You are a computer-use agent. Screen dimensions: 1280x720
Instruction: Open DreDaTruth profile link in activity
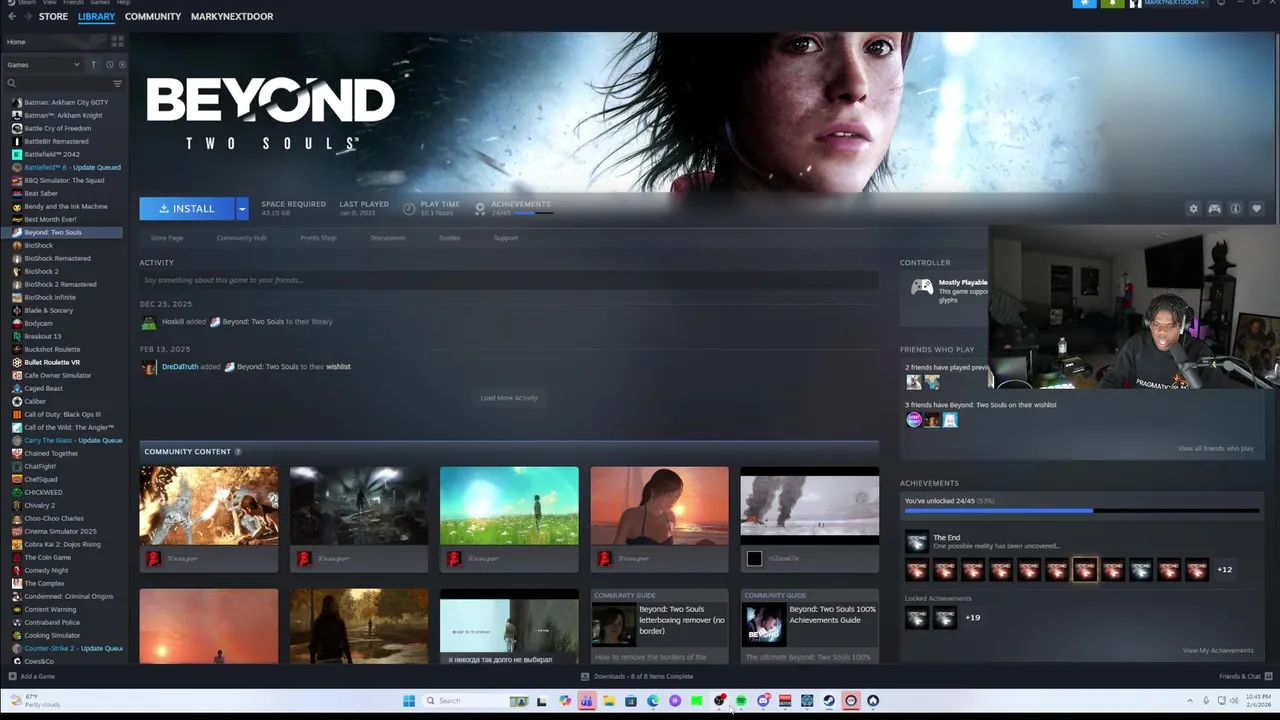(180, 367)
